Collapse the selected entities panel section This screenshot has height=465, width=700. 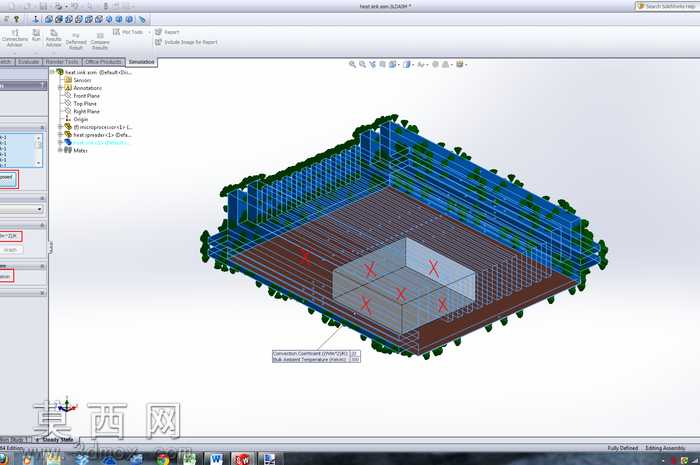tap(42, 128)
